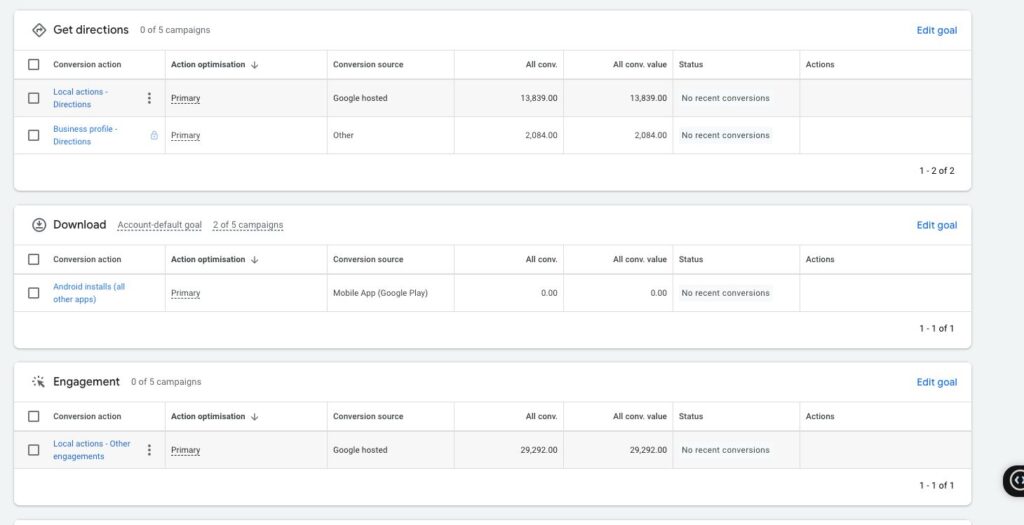Click lock icon beside Business profile - Directions
Viewport: 1024px width, 525px height.
coord(154,135)
